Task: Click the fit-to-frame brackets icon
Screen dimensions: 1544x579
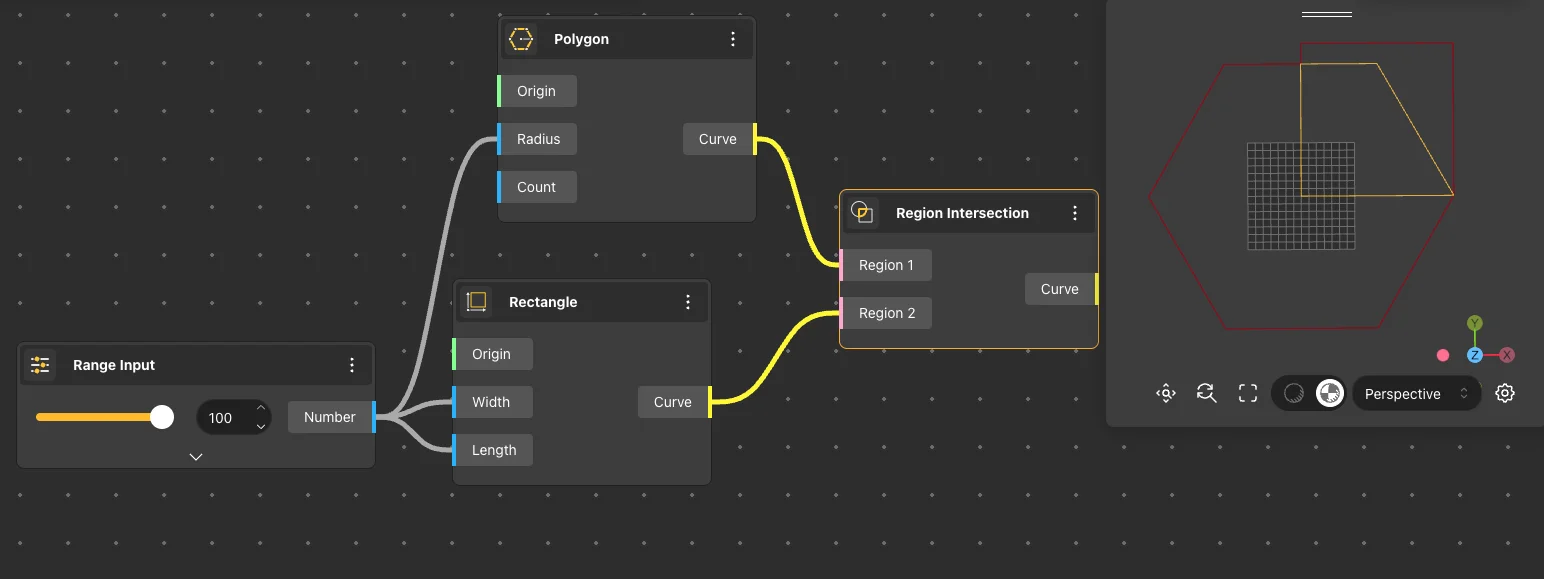Action: click(x=1247, y=393)
